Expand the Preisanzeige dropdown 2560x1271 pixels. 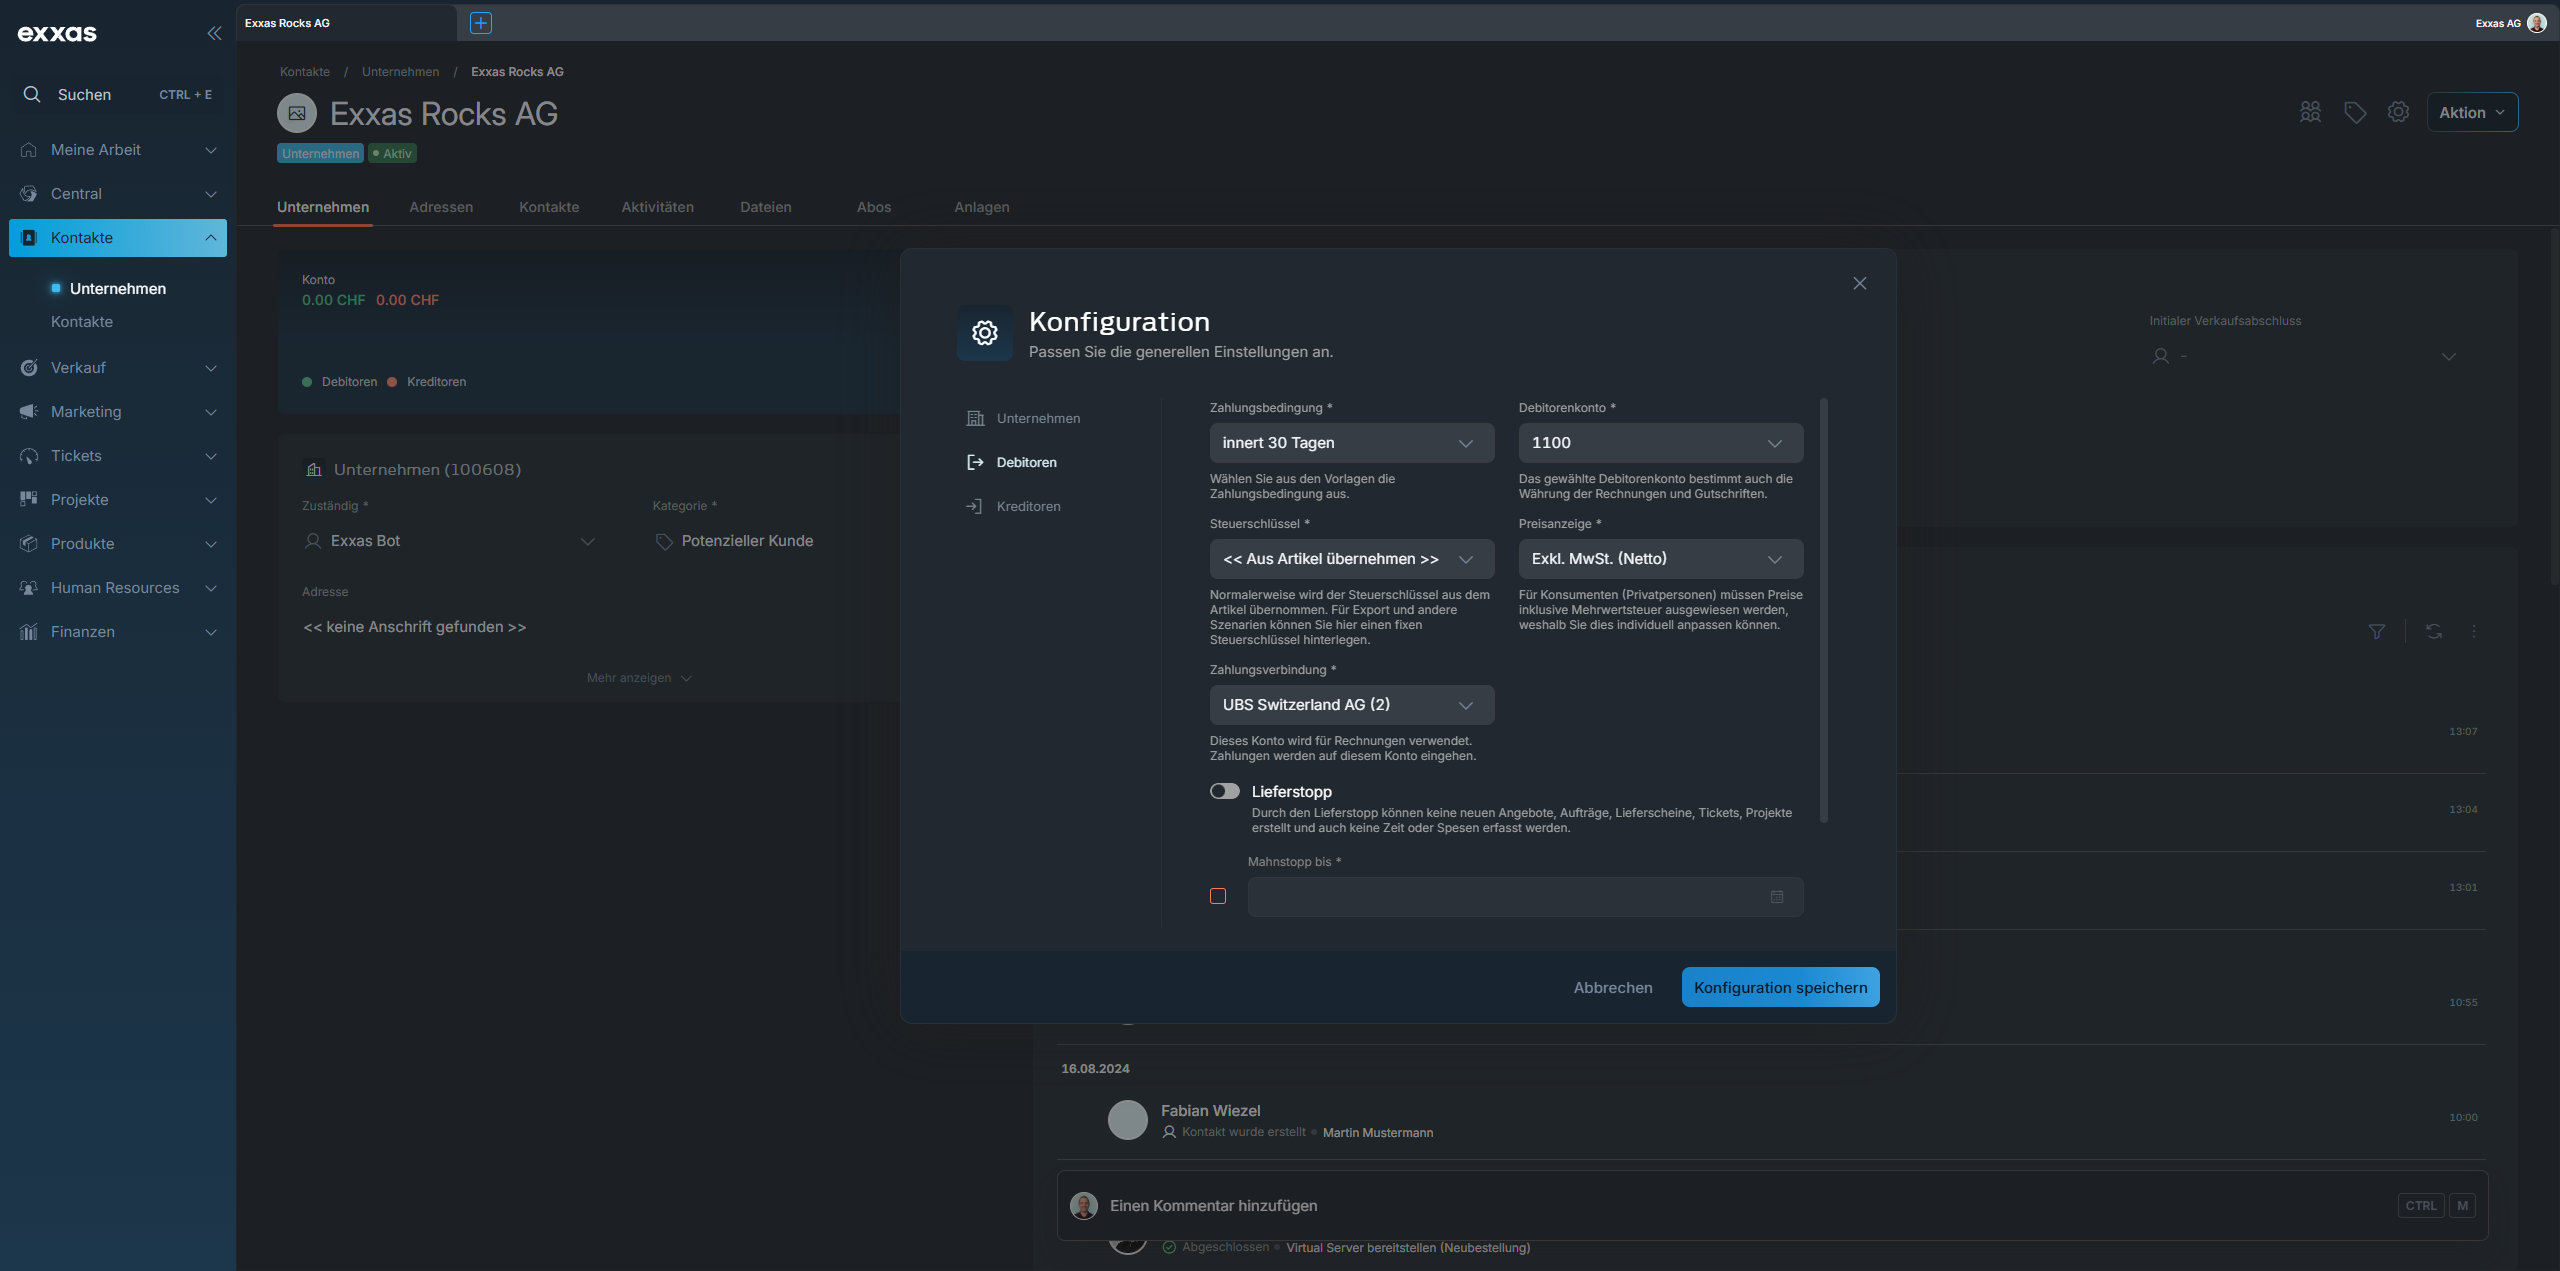click(1660, 559)
